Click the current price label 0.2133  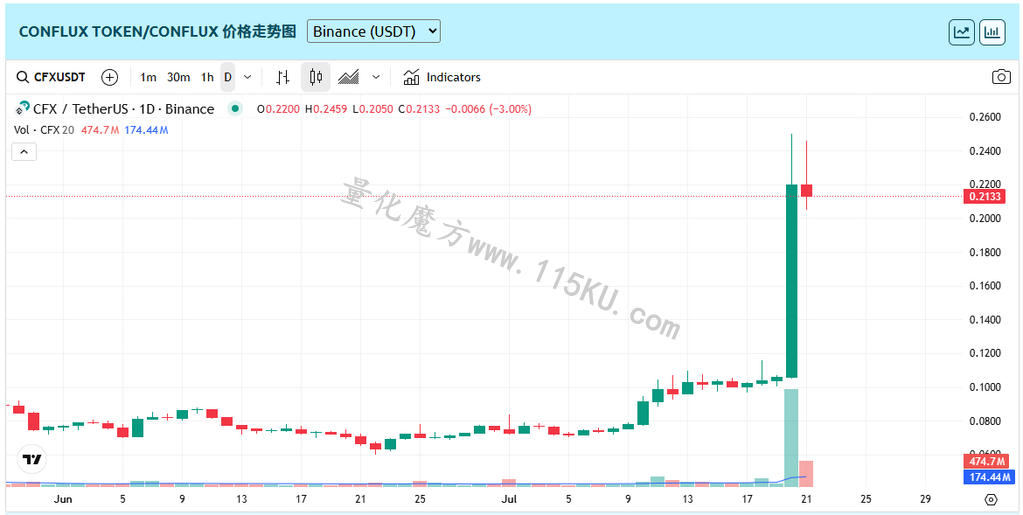tap(983, 196)
